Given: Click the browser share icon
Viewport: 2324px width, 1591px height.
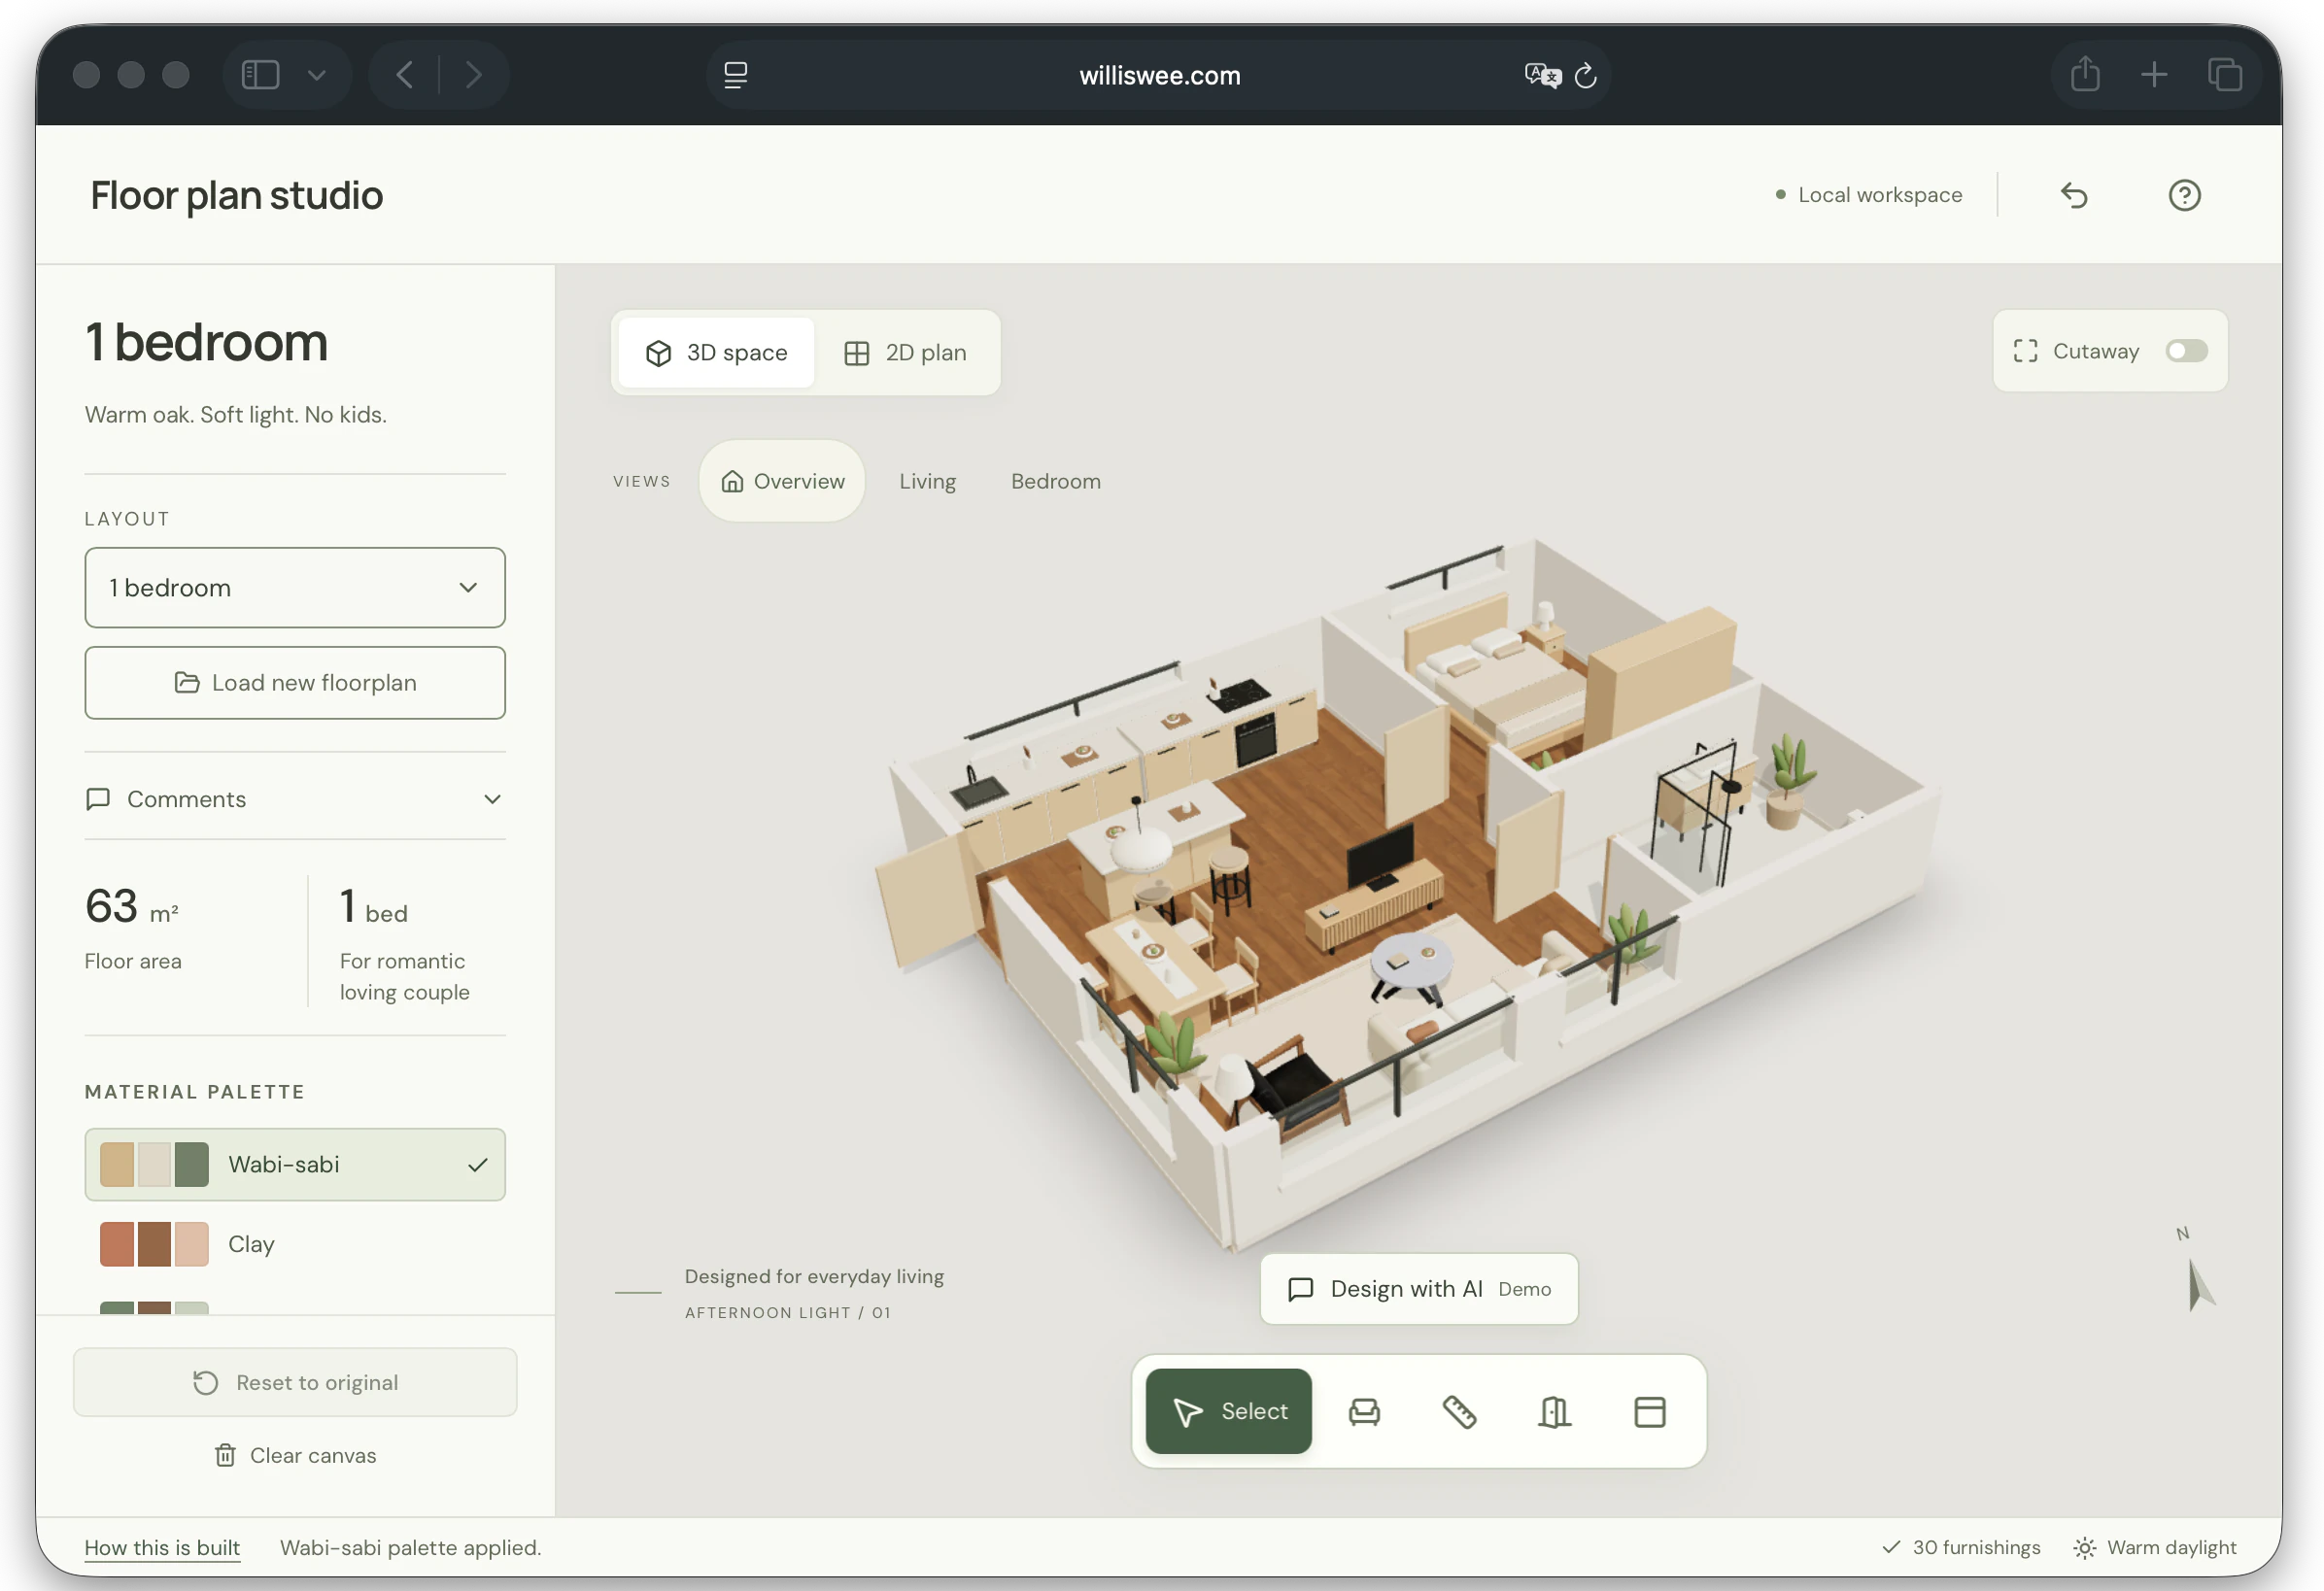Looking at the screenshot, I should [x=2084, y=74].
